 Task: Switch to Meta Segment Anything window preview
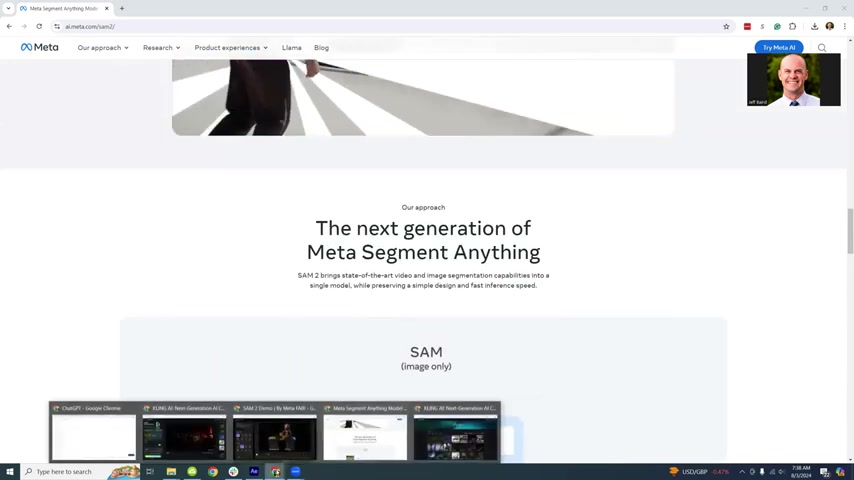365,433
